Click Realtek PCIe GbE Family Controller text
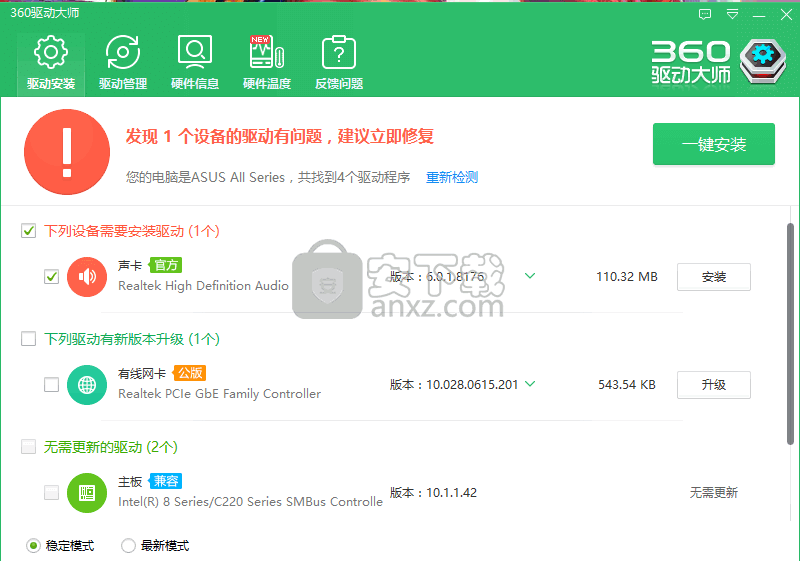Image resolution: width=800 pixels, height=561 pixels. coord(219,394)
